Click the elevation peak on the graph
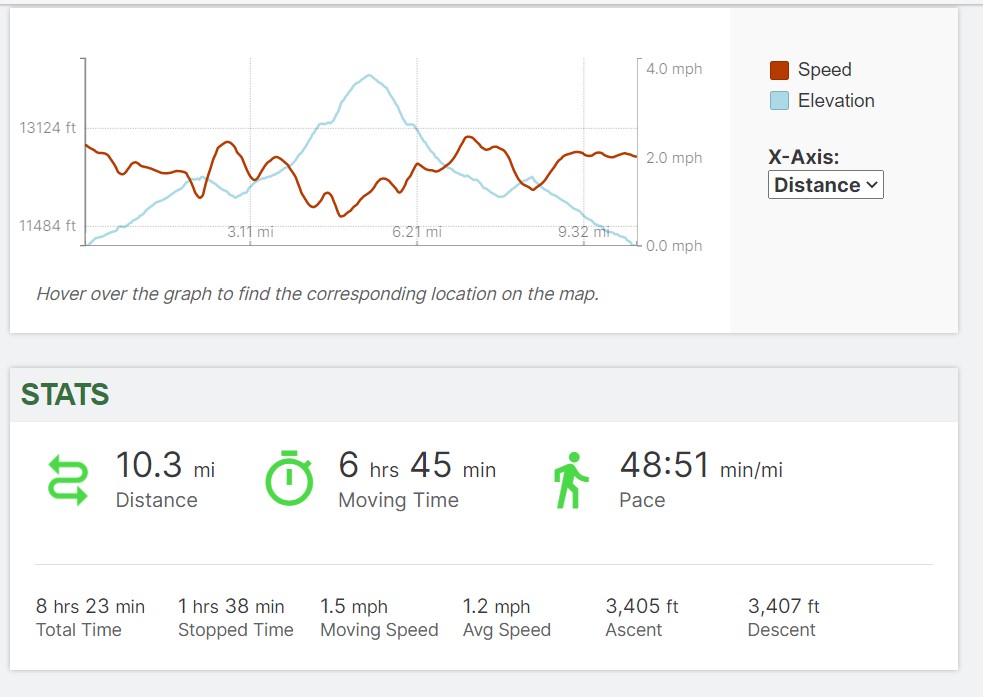The height and width of the screenshot is (697, 983). [x=370, y=76]
